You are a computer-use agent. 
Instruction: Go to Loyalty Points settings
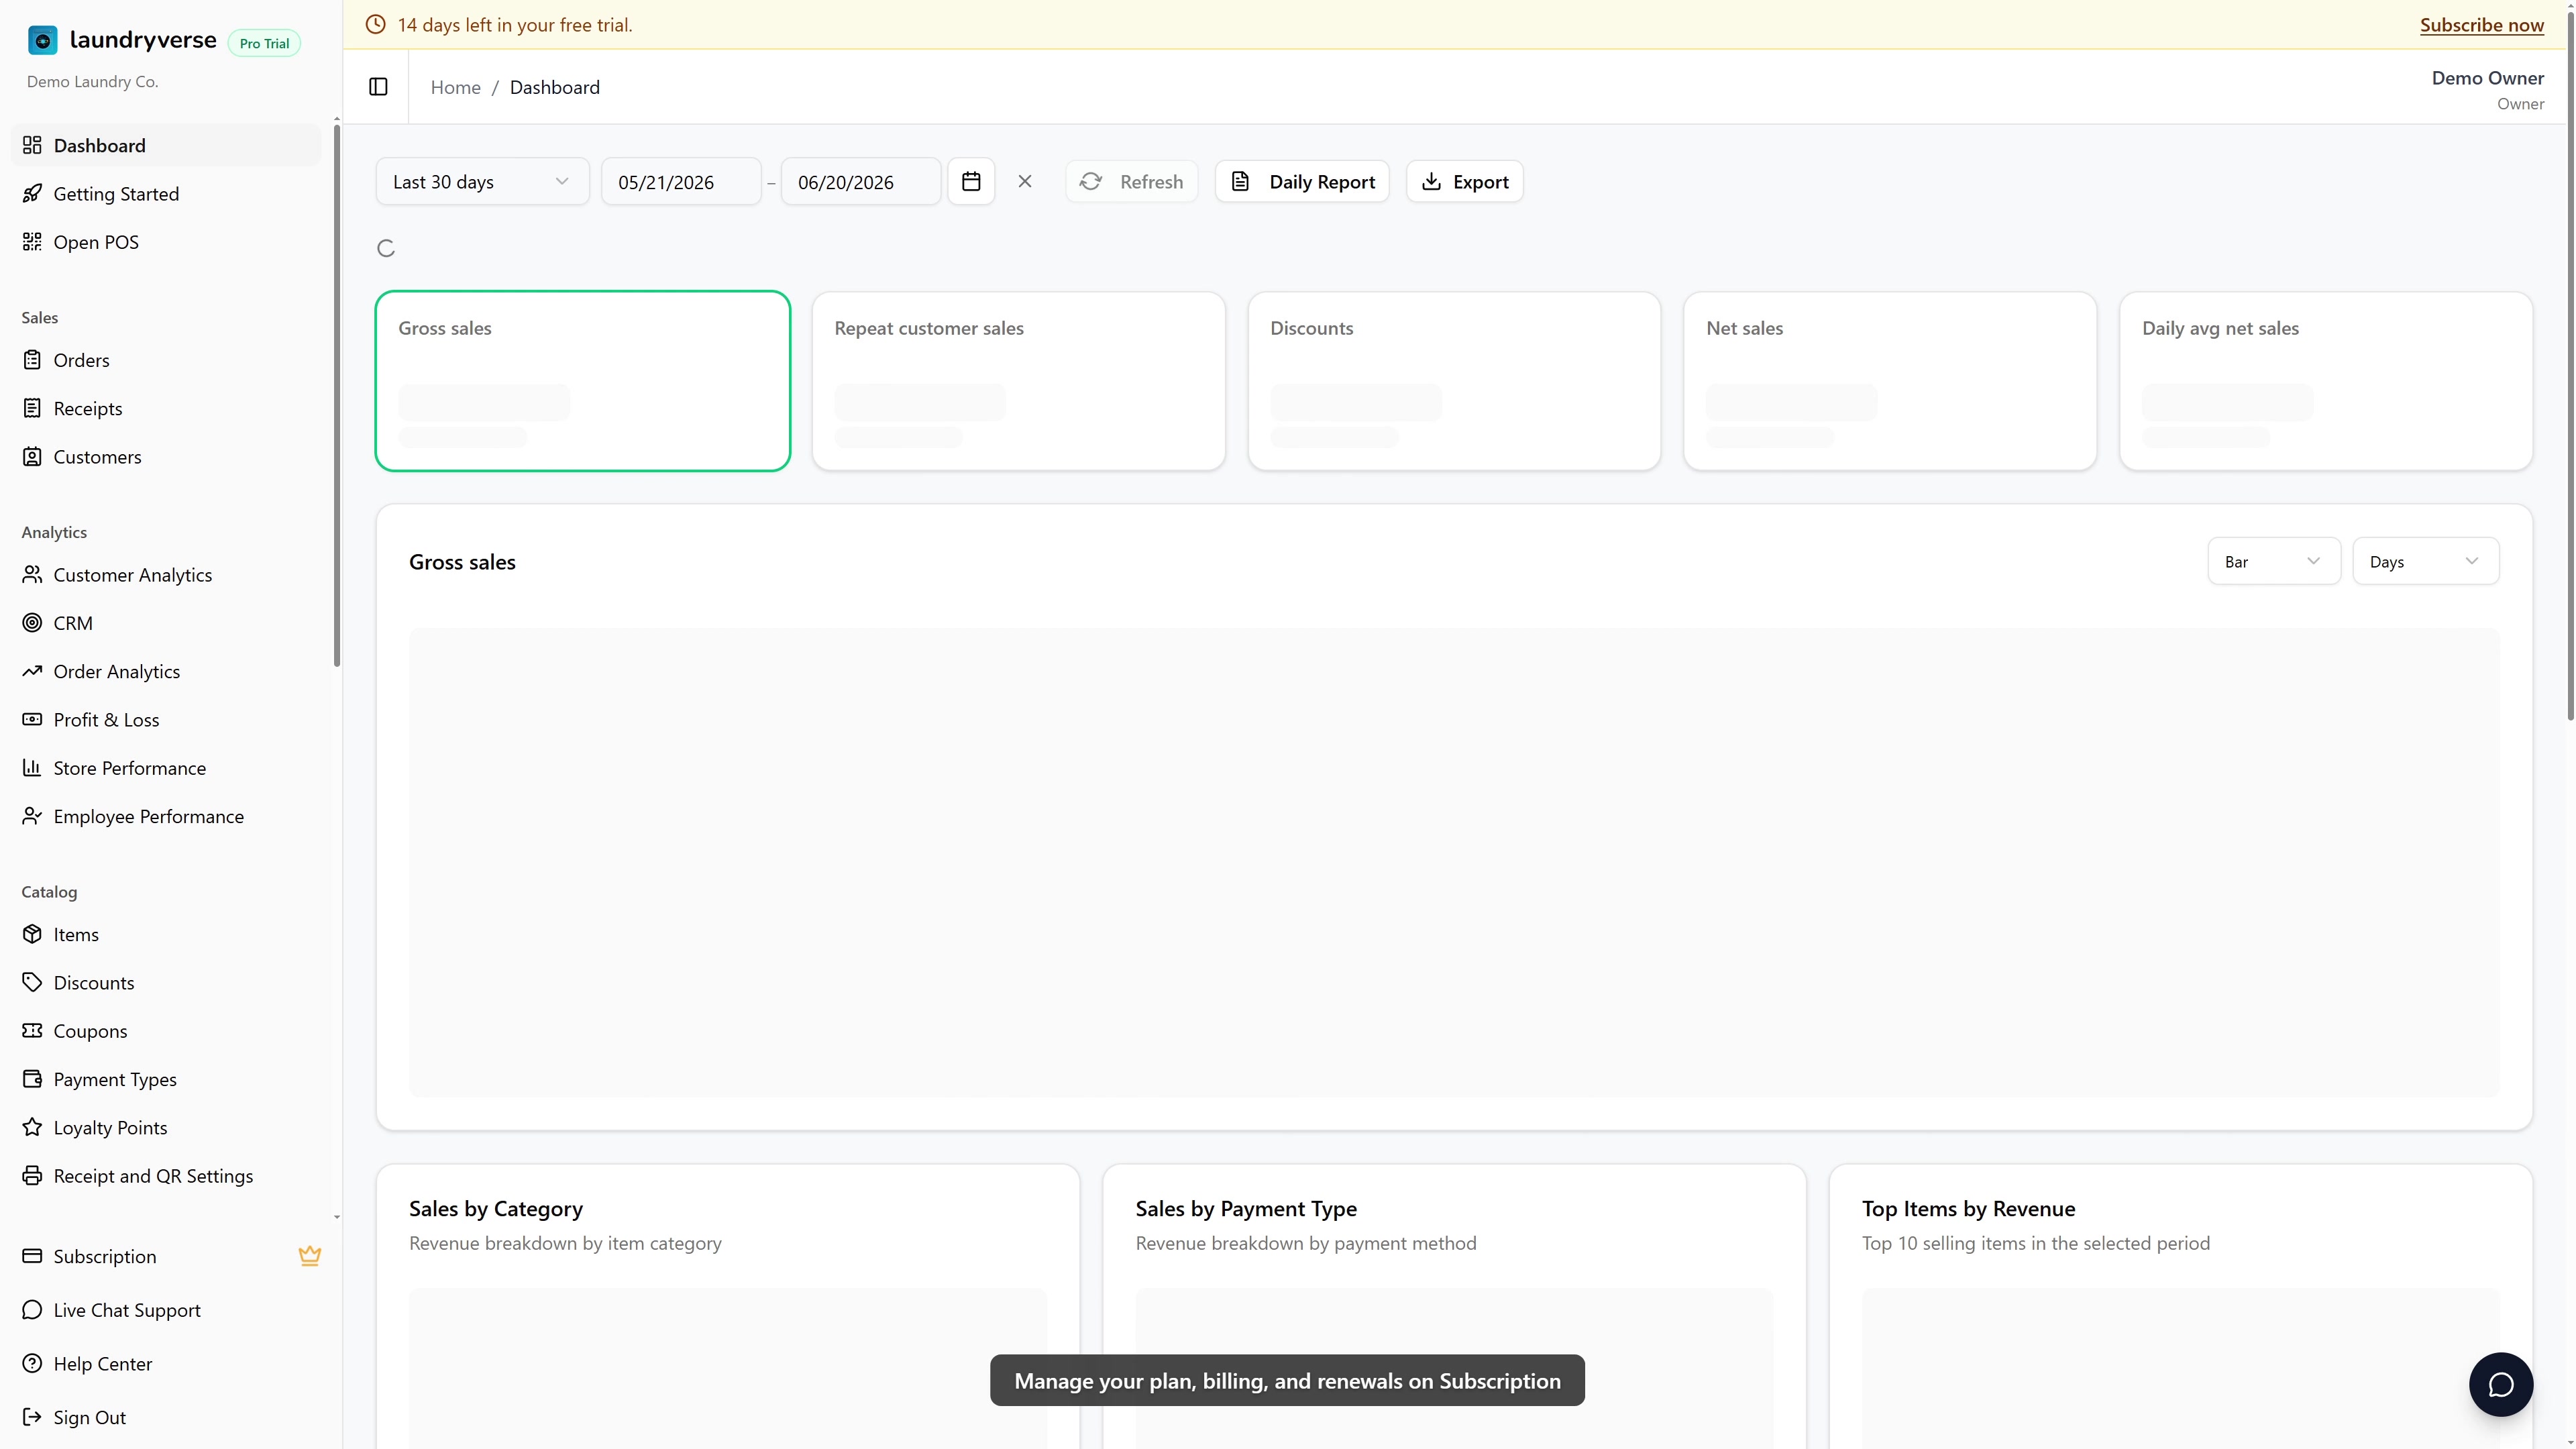[x=166, y=1127]
